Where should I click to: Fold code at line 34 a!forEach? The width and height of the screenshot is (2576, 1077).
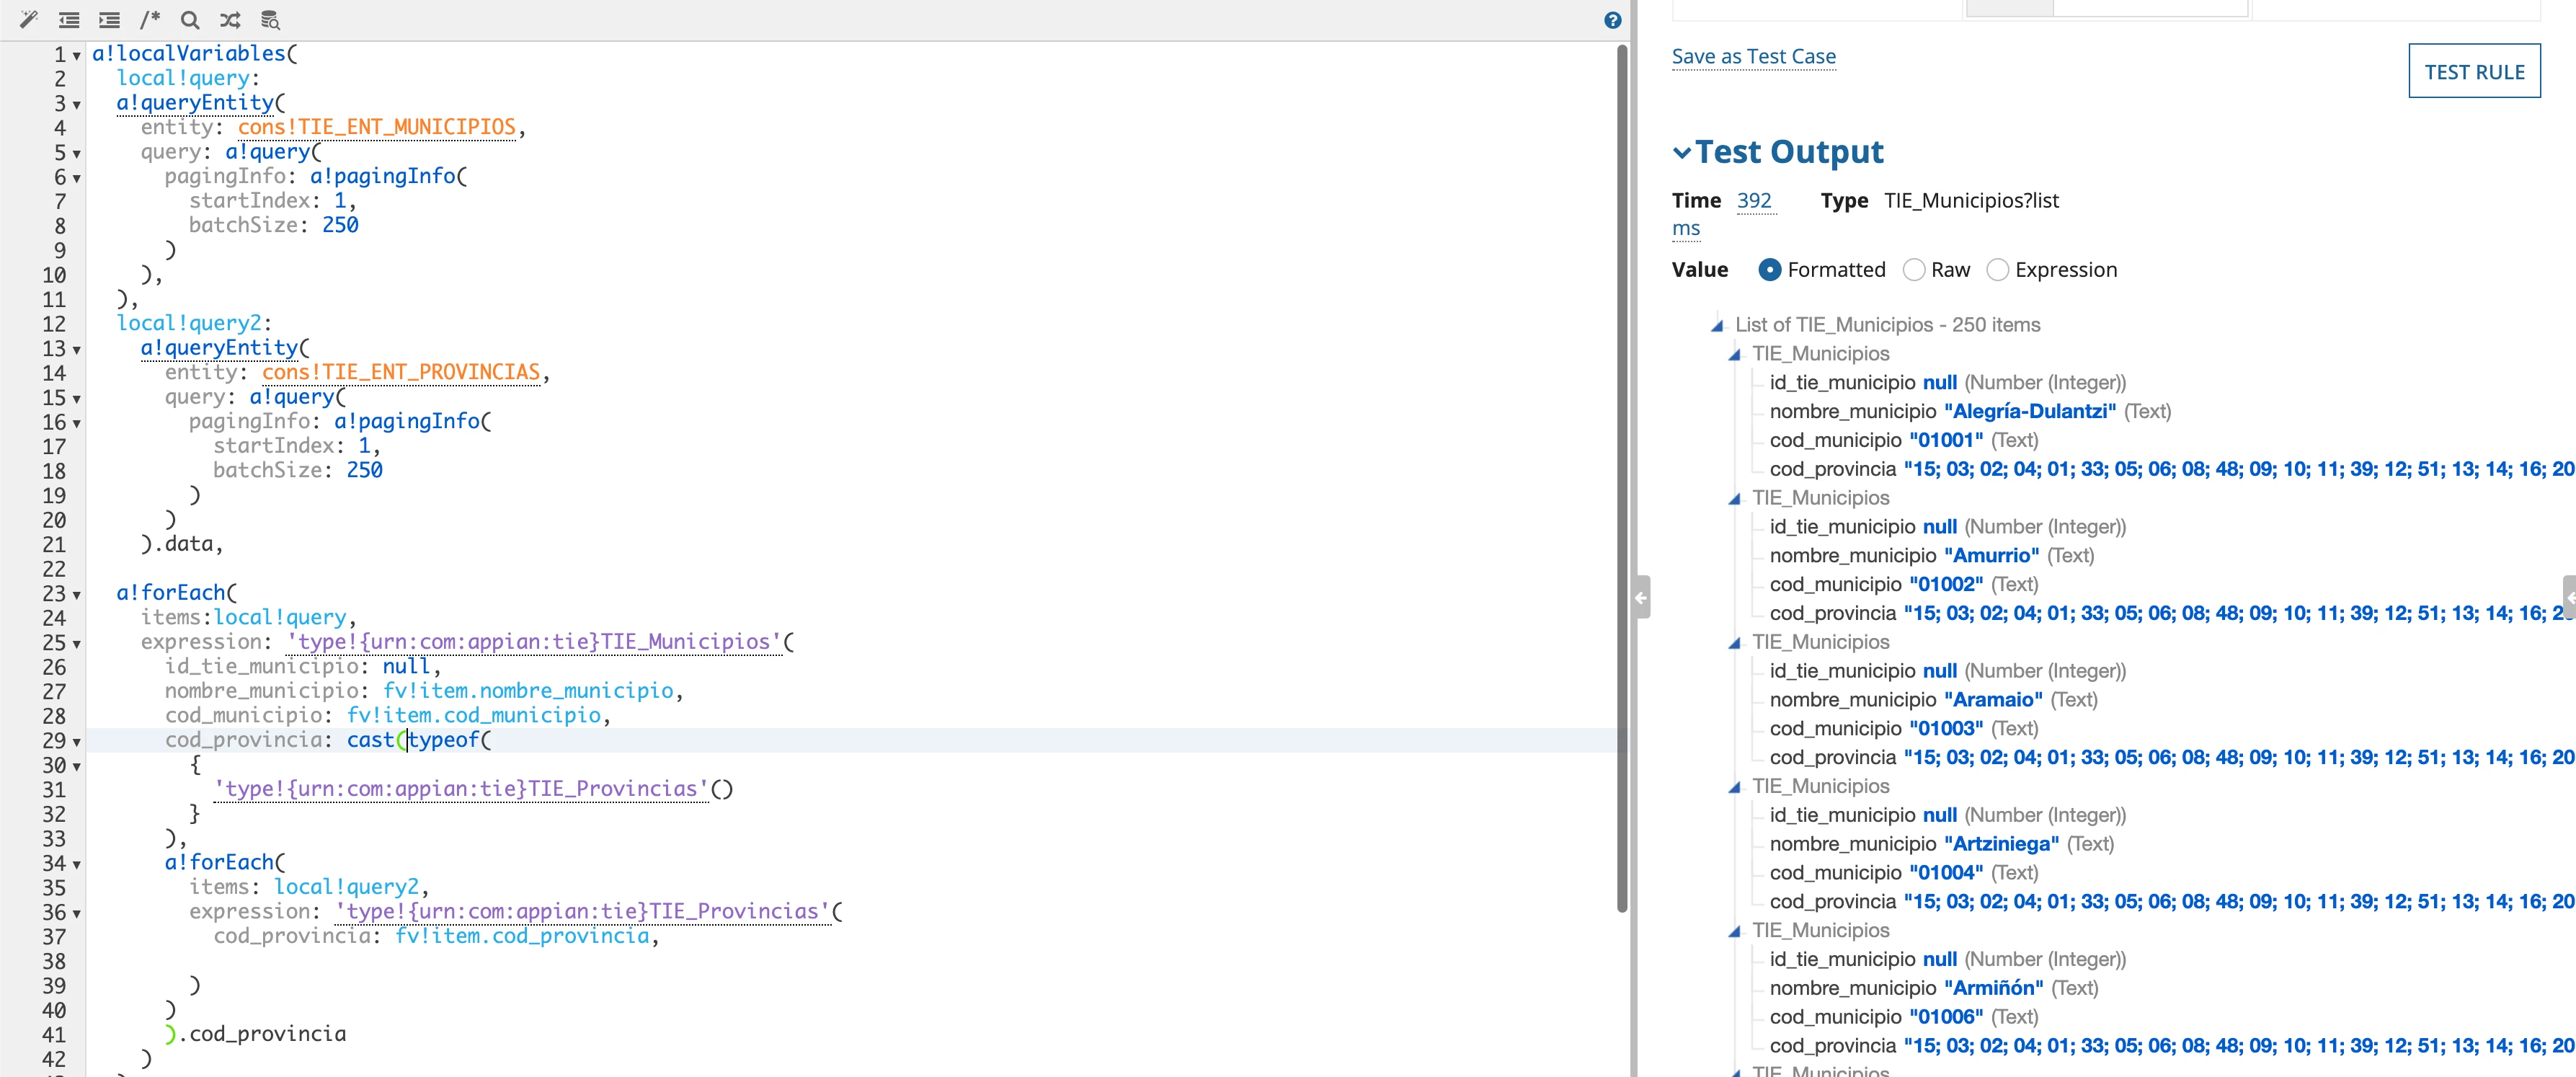coord(77,865)
